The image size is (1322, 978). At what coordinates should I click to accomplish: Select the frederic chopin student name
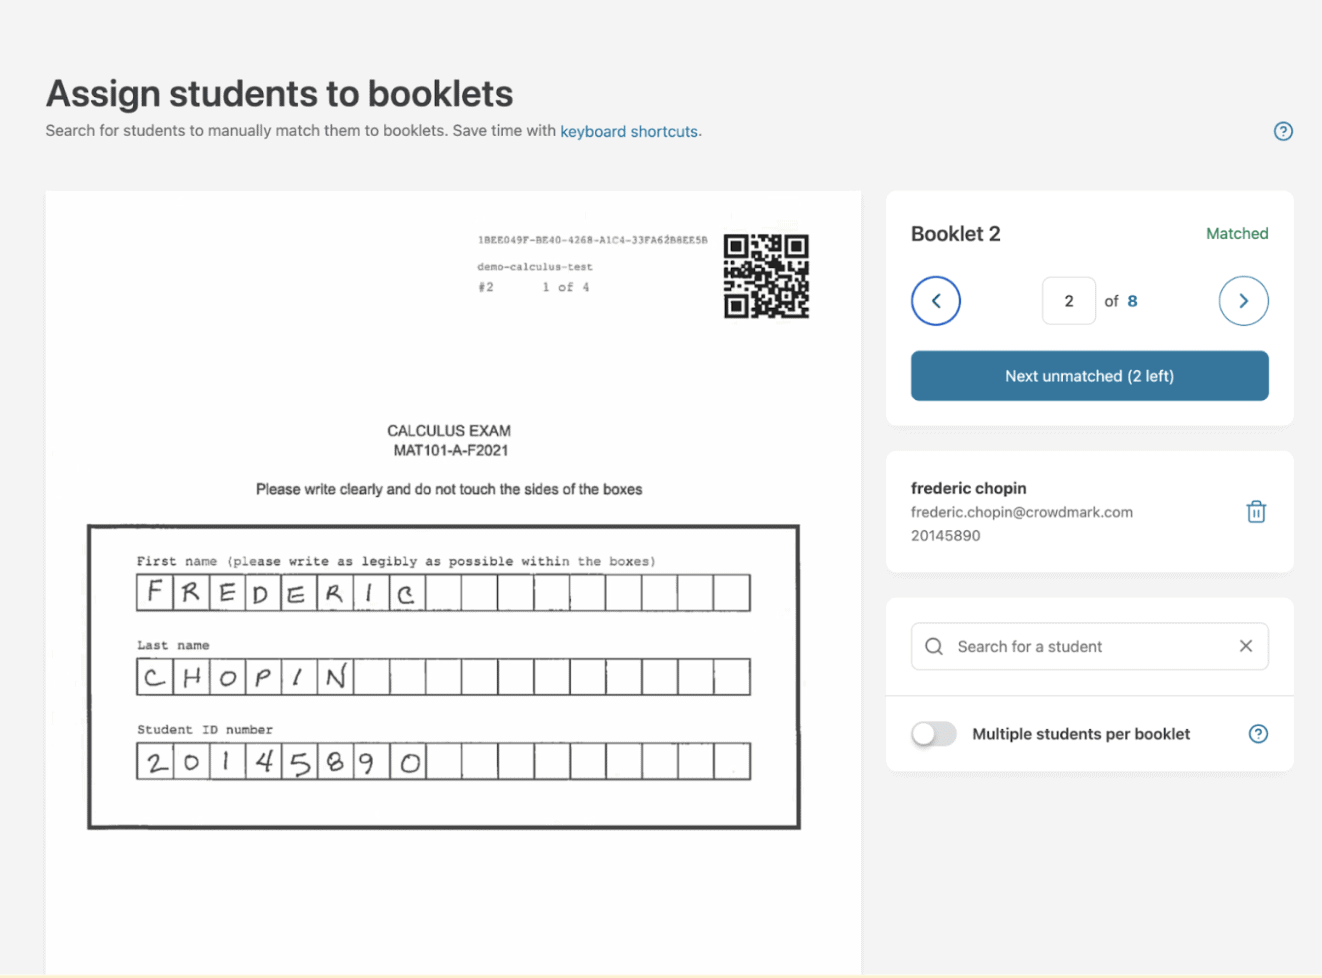tap(968, 488)
